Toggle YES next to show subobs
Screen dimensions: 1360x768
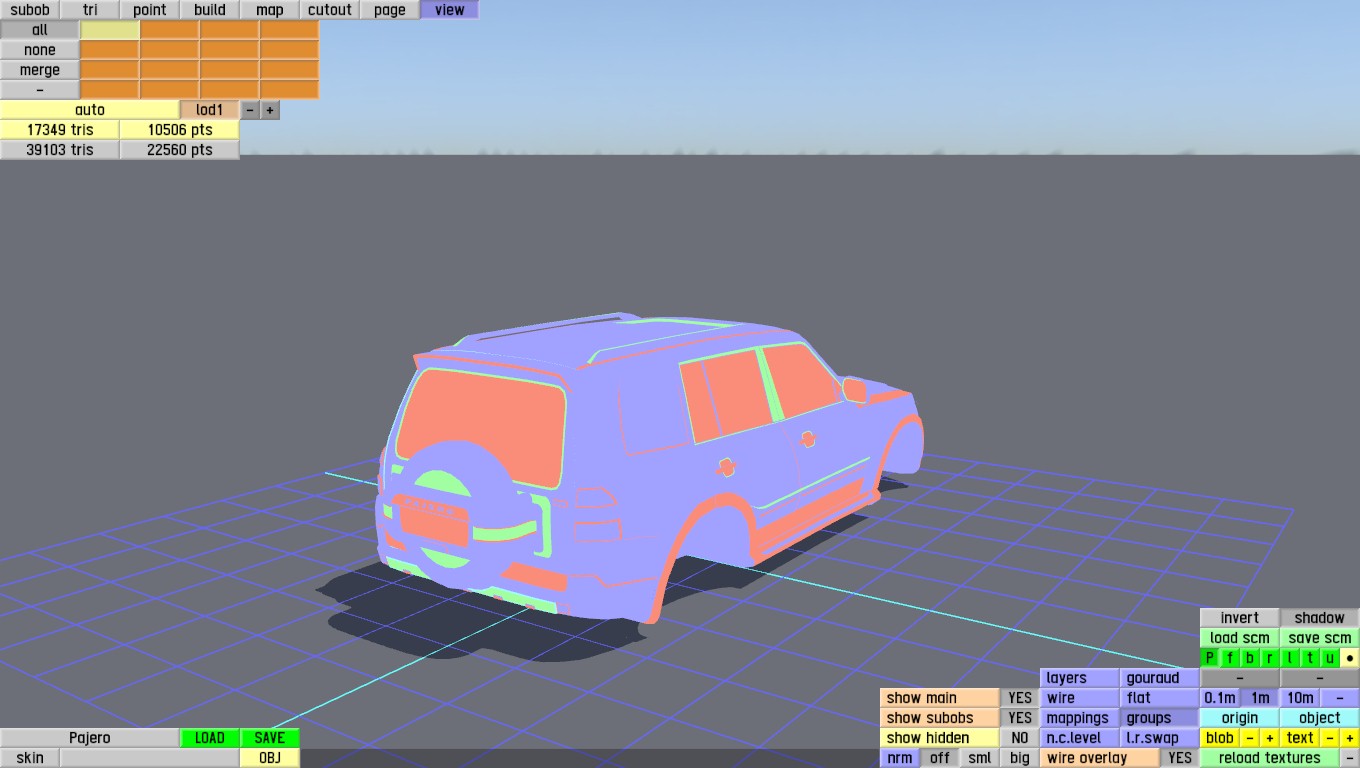point(1020,718)
